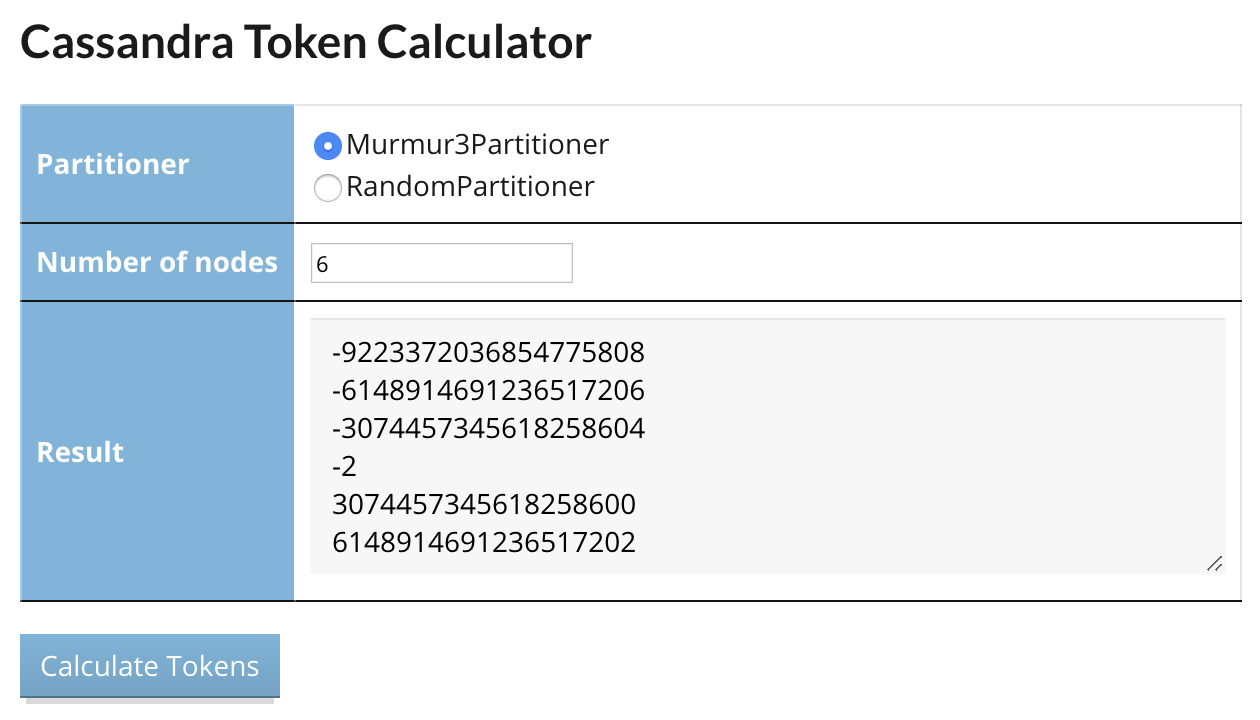This screenshot has width=1260, height=720.
Task: Click the Number of nodes label
Action: click(x=157, y=262)
